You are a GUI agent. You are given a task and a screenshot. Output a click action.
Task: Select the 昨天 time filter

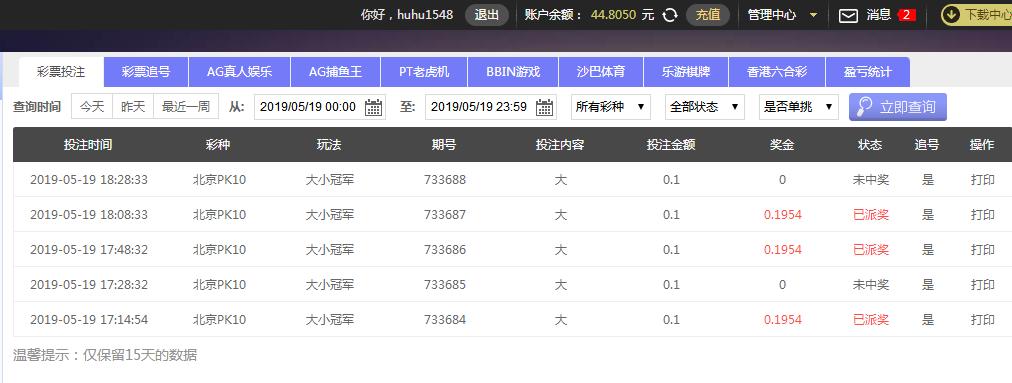(x=133, y=107)
